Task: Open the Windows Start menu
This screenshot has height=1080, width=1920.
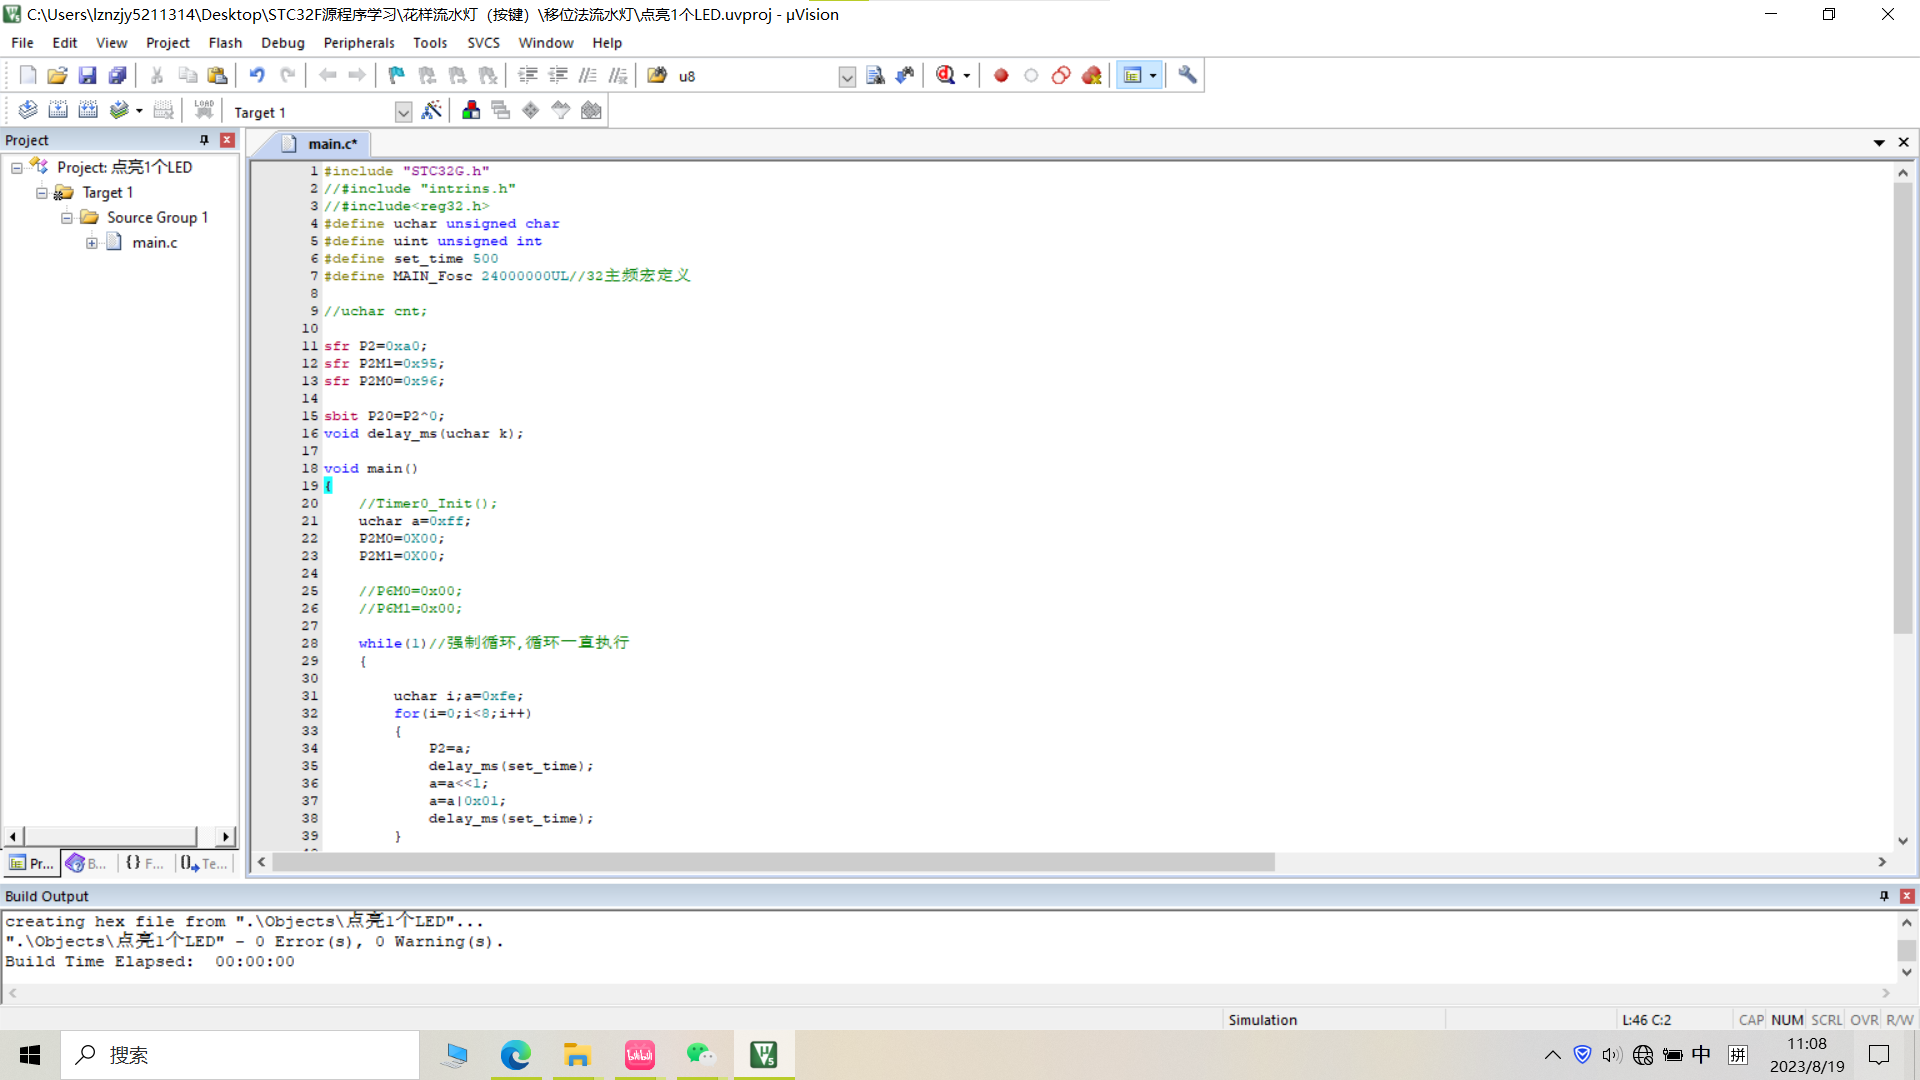Action: (x=30, y=1055)
